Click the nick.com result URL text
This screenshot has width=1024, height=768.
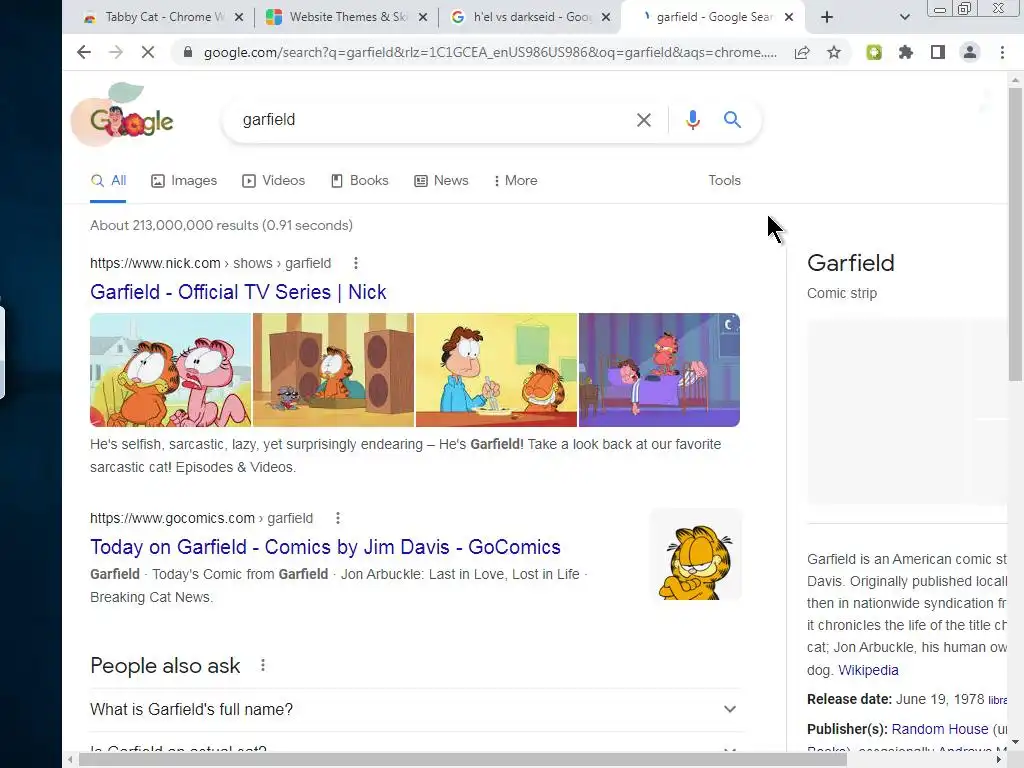(210, 263)
